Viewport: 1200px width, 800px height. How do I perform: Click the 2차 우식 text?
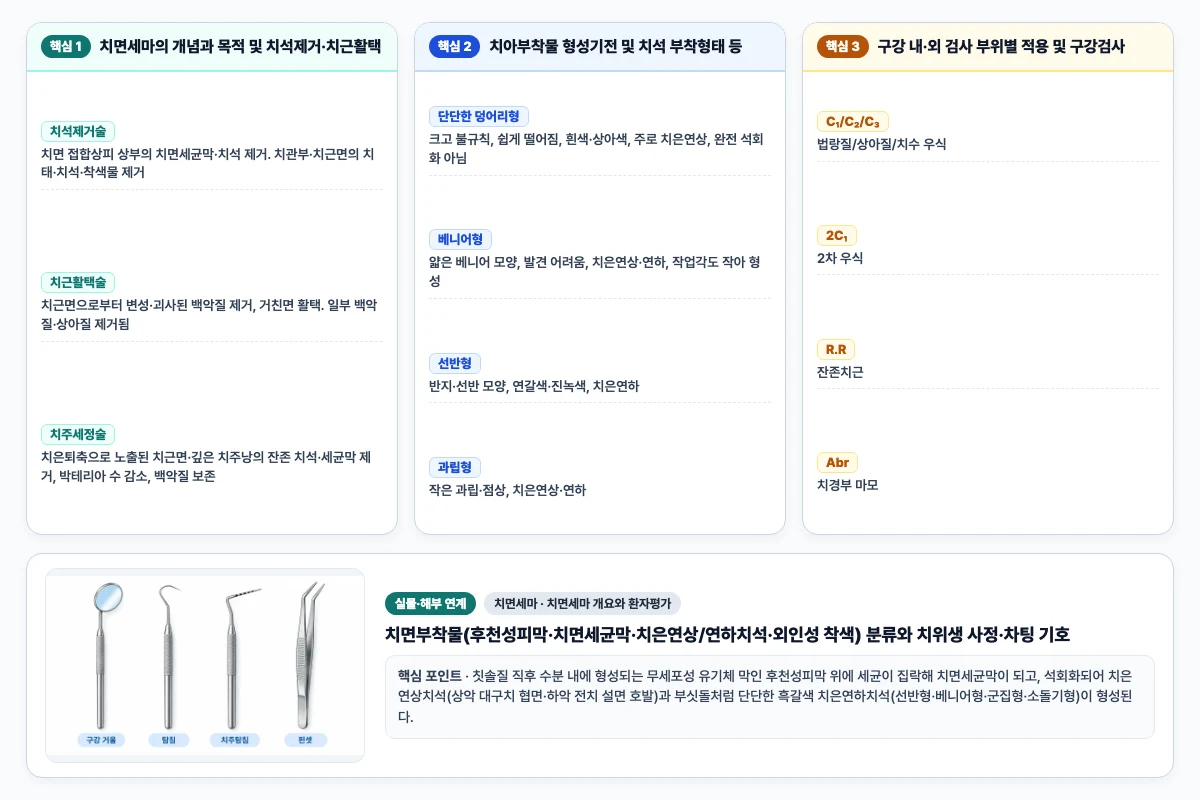point(840,258)
